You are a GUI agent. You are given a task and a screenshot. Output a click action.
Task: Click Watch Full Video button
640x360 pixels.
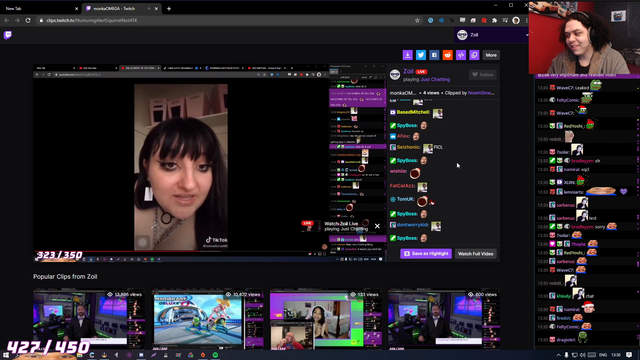tap(476, 253)
